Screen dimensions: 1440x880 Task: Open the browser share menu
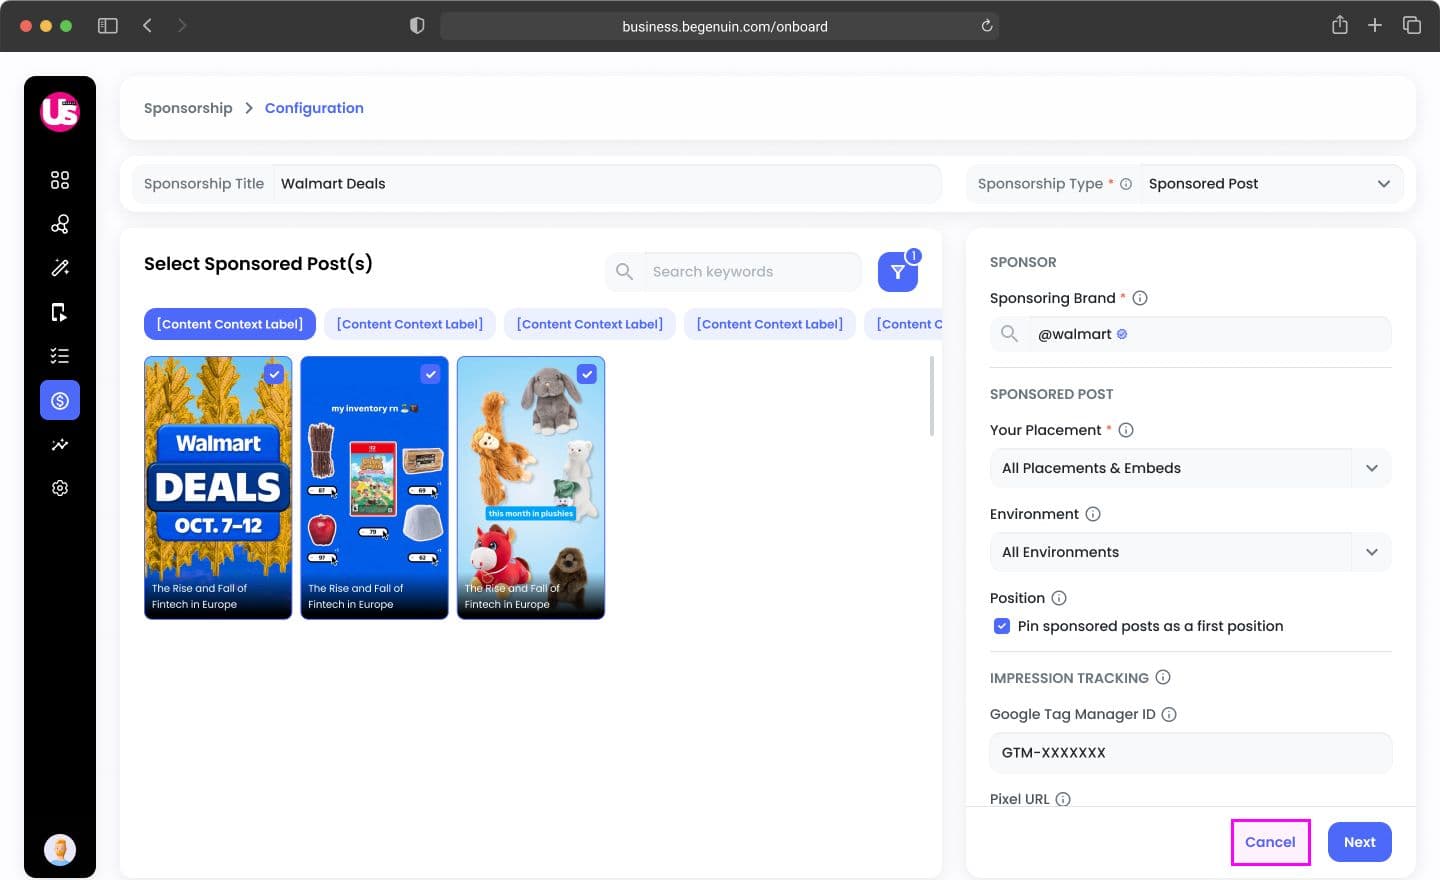[1340, 25]
